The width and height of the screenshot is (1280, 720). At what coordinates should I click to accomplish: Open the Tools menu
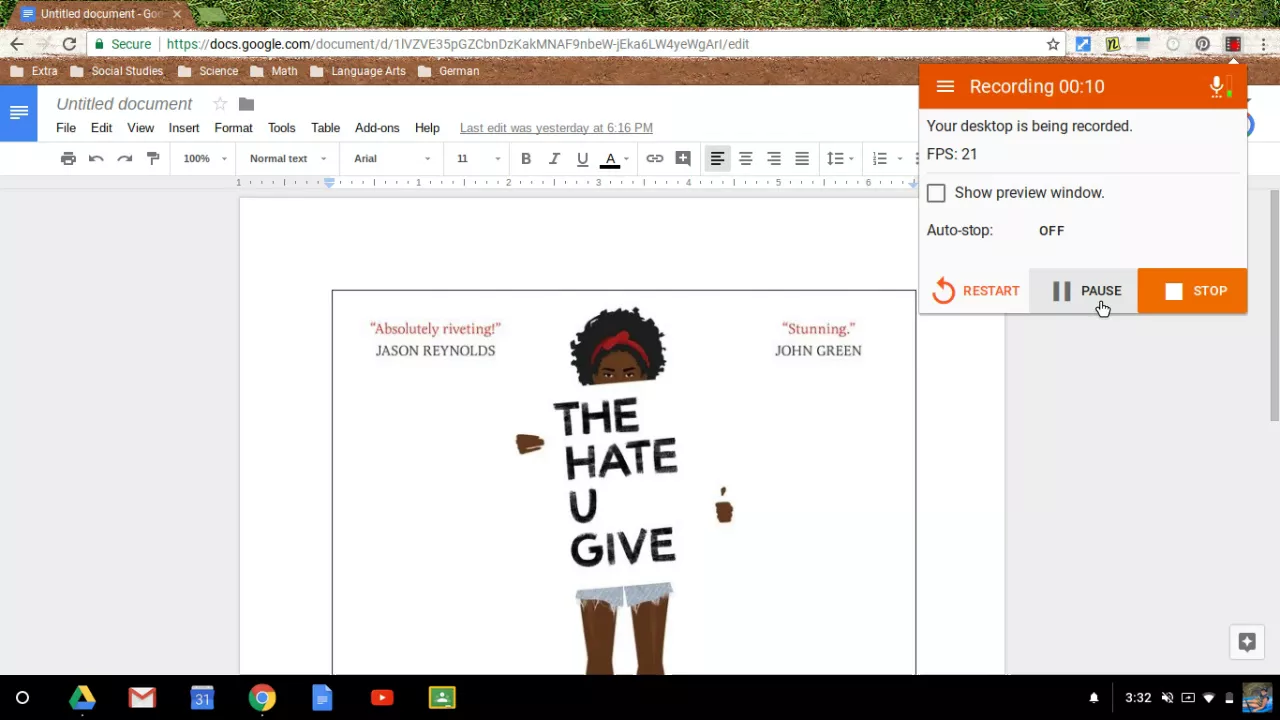(x=281, y=128)
